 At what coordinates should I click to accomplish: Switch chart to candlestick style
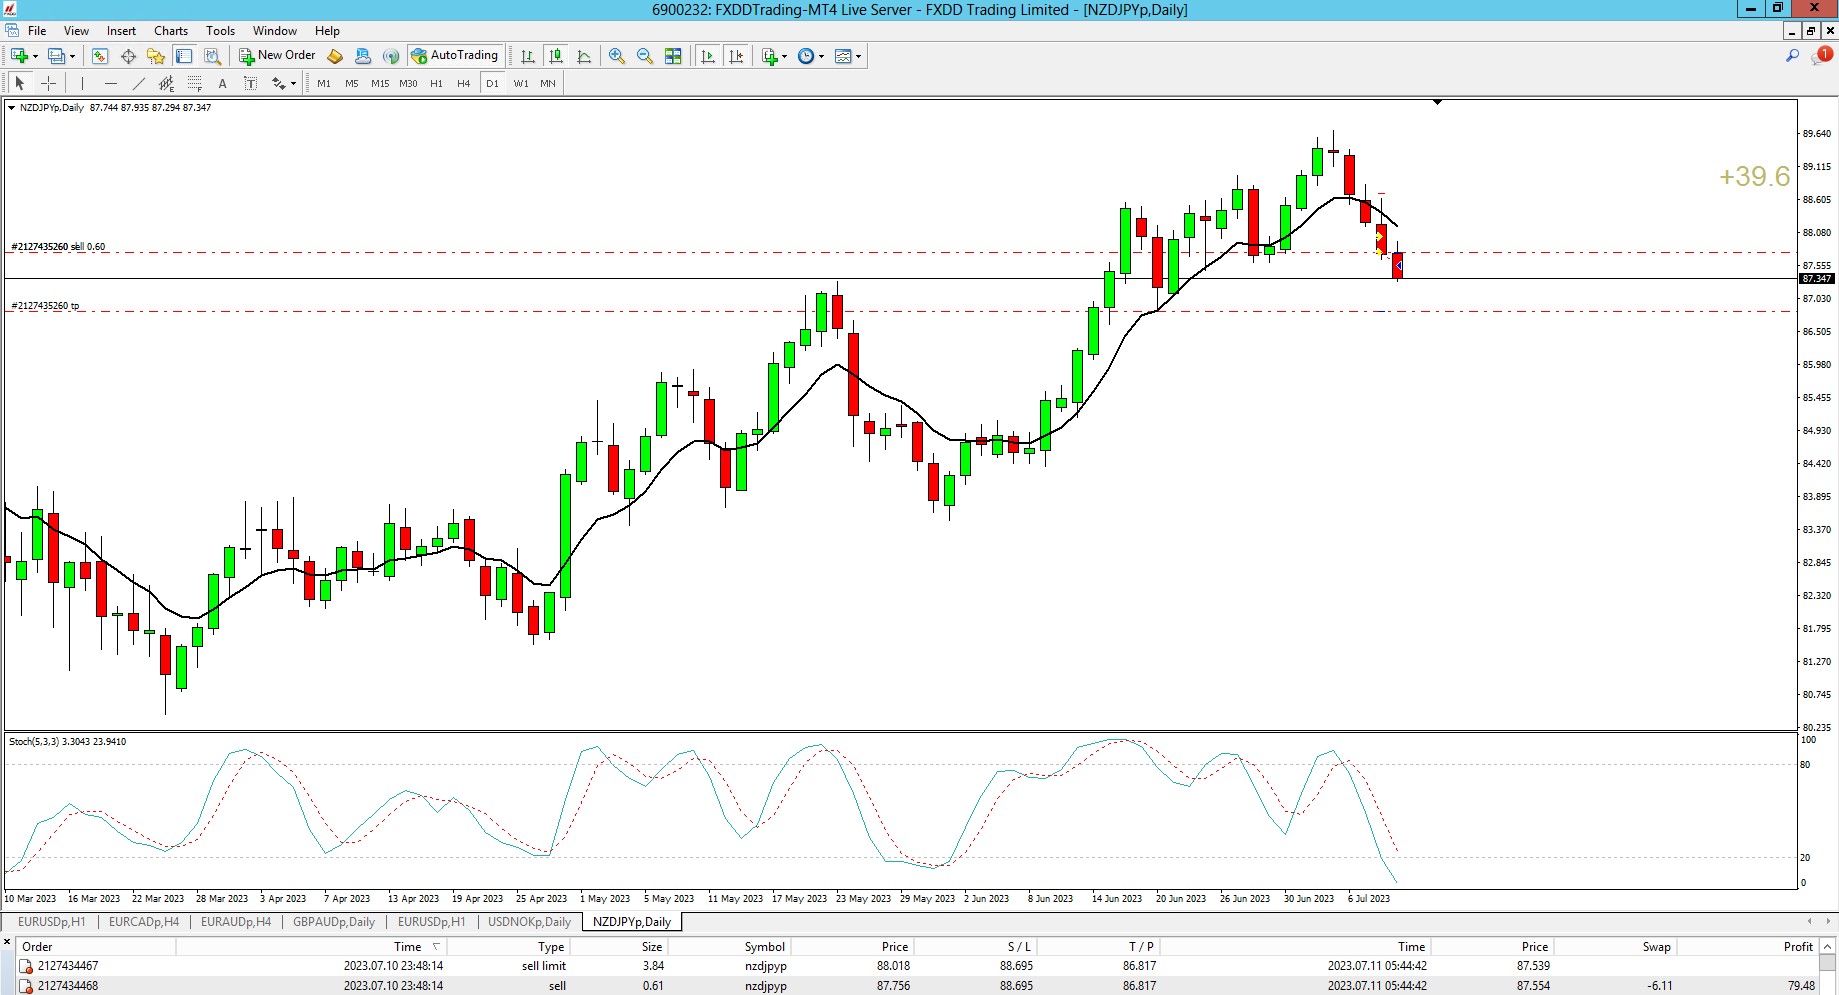click(556, 56)
